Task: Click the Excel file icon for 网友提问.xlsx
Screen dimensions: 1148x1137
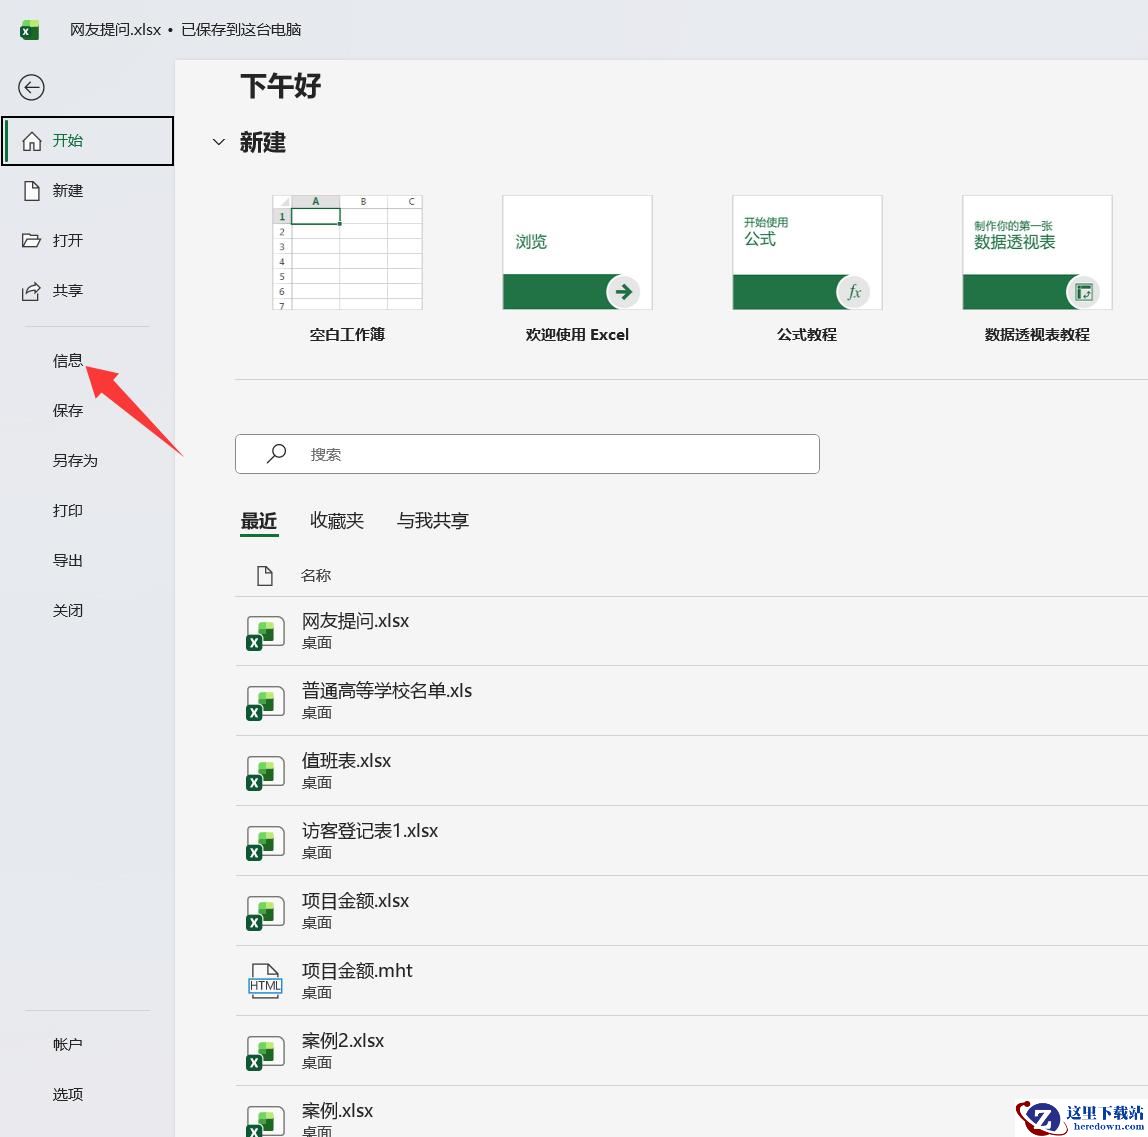Action: [265, 633]
